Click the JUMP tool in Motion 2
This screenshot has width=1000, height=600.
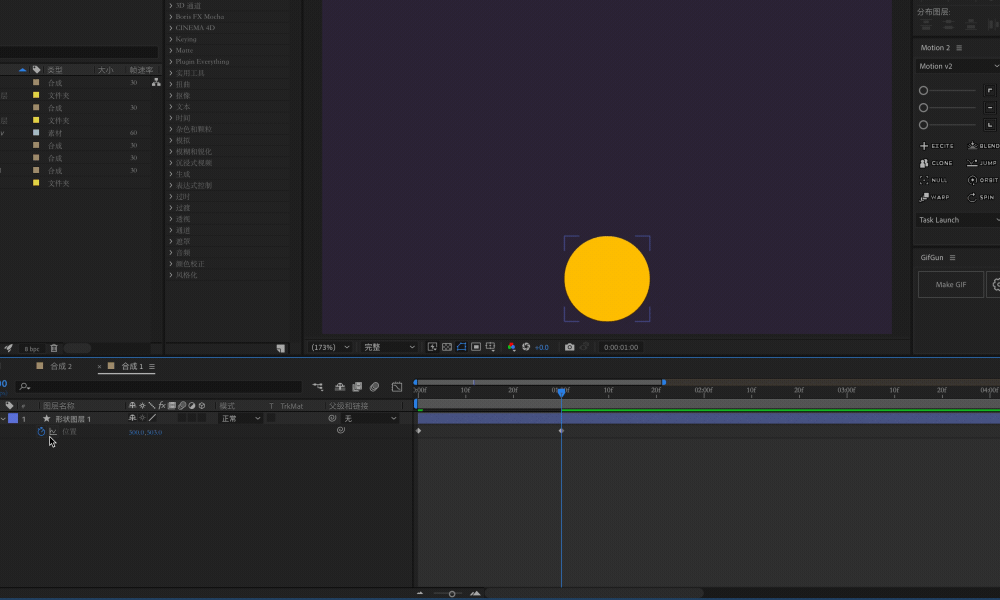pyautogui.click(x=982, y=163)
